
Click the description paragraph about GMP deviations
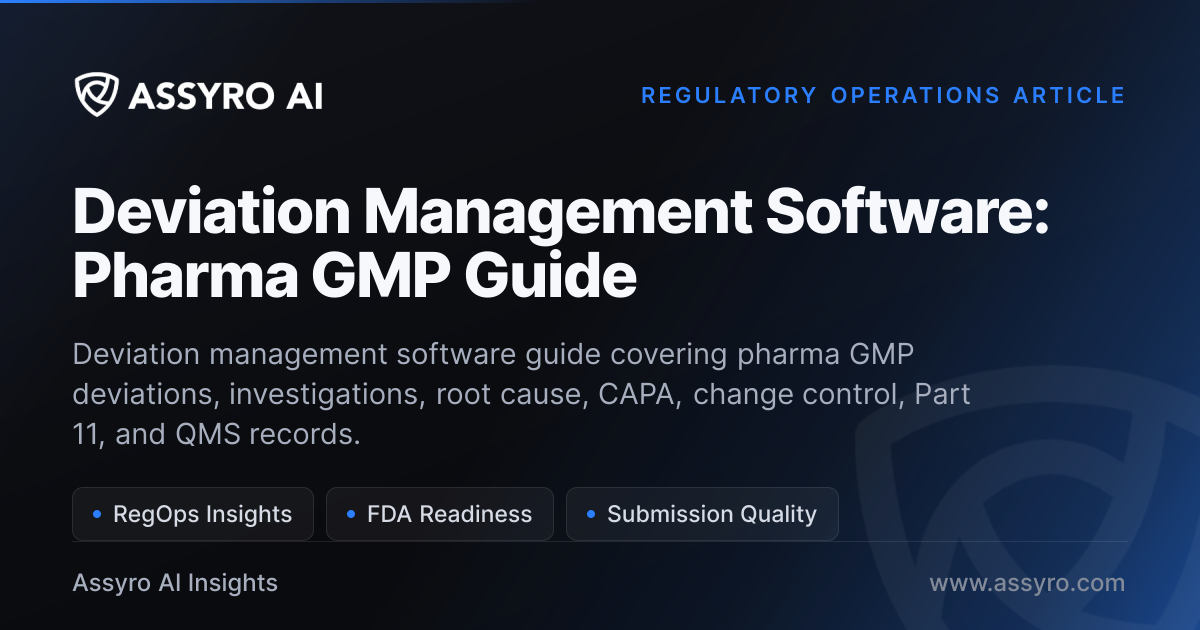click(x=521, y=395)
